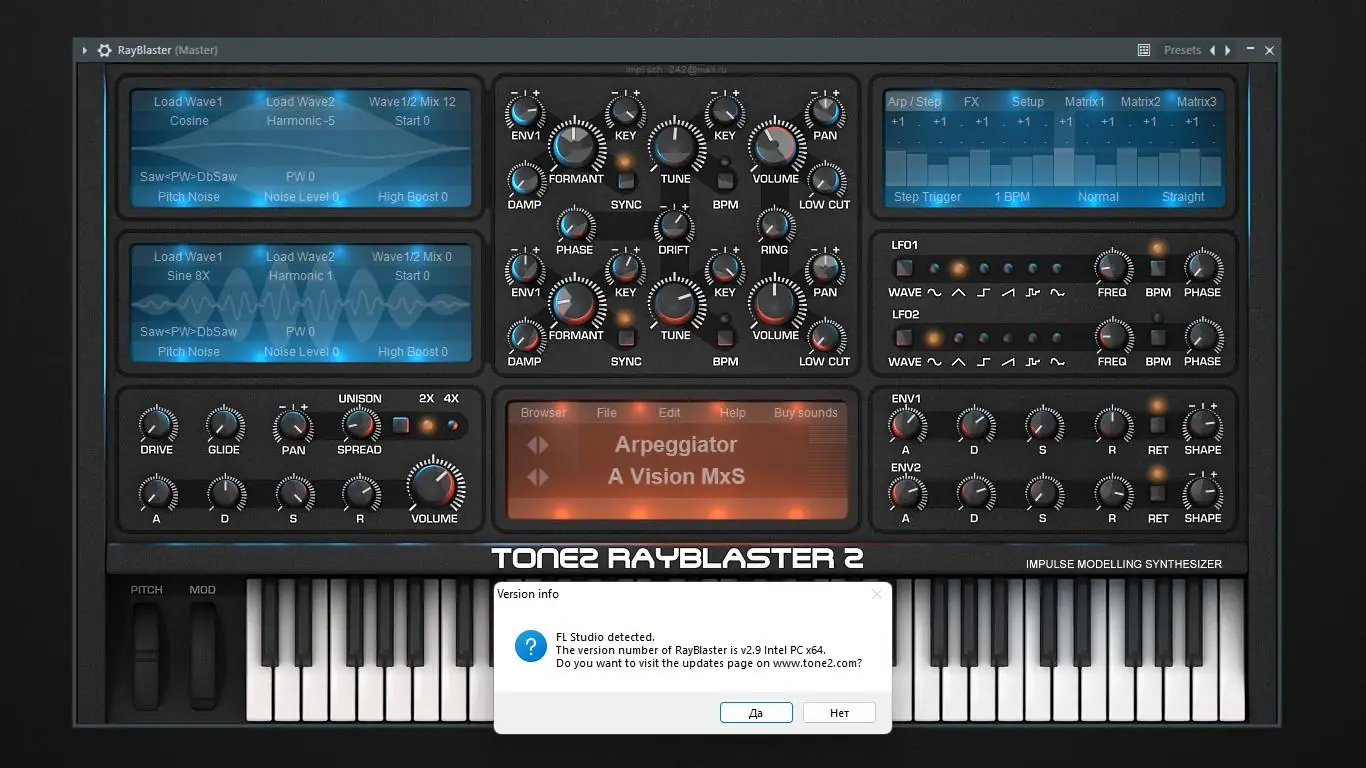Enable BPM sync on LFO1
The image size is (1366, 768).
pos(1157,268)
